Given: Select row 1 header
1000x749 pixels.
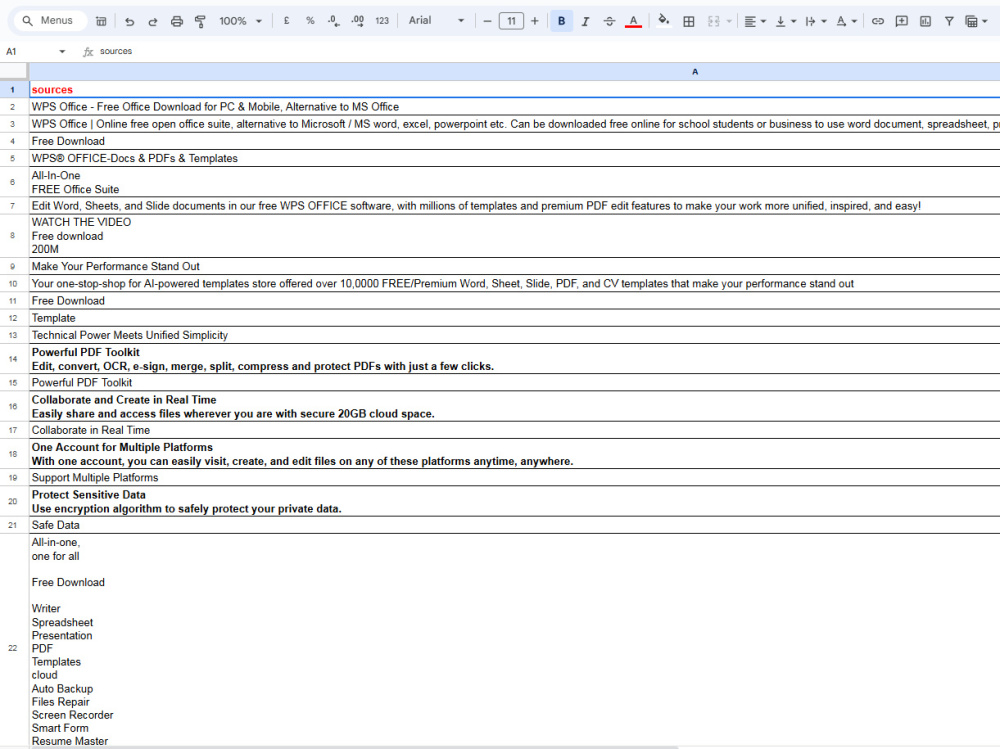Looking at the screenshot, I should 13,89.
